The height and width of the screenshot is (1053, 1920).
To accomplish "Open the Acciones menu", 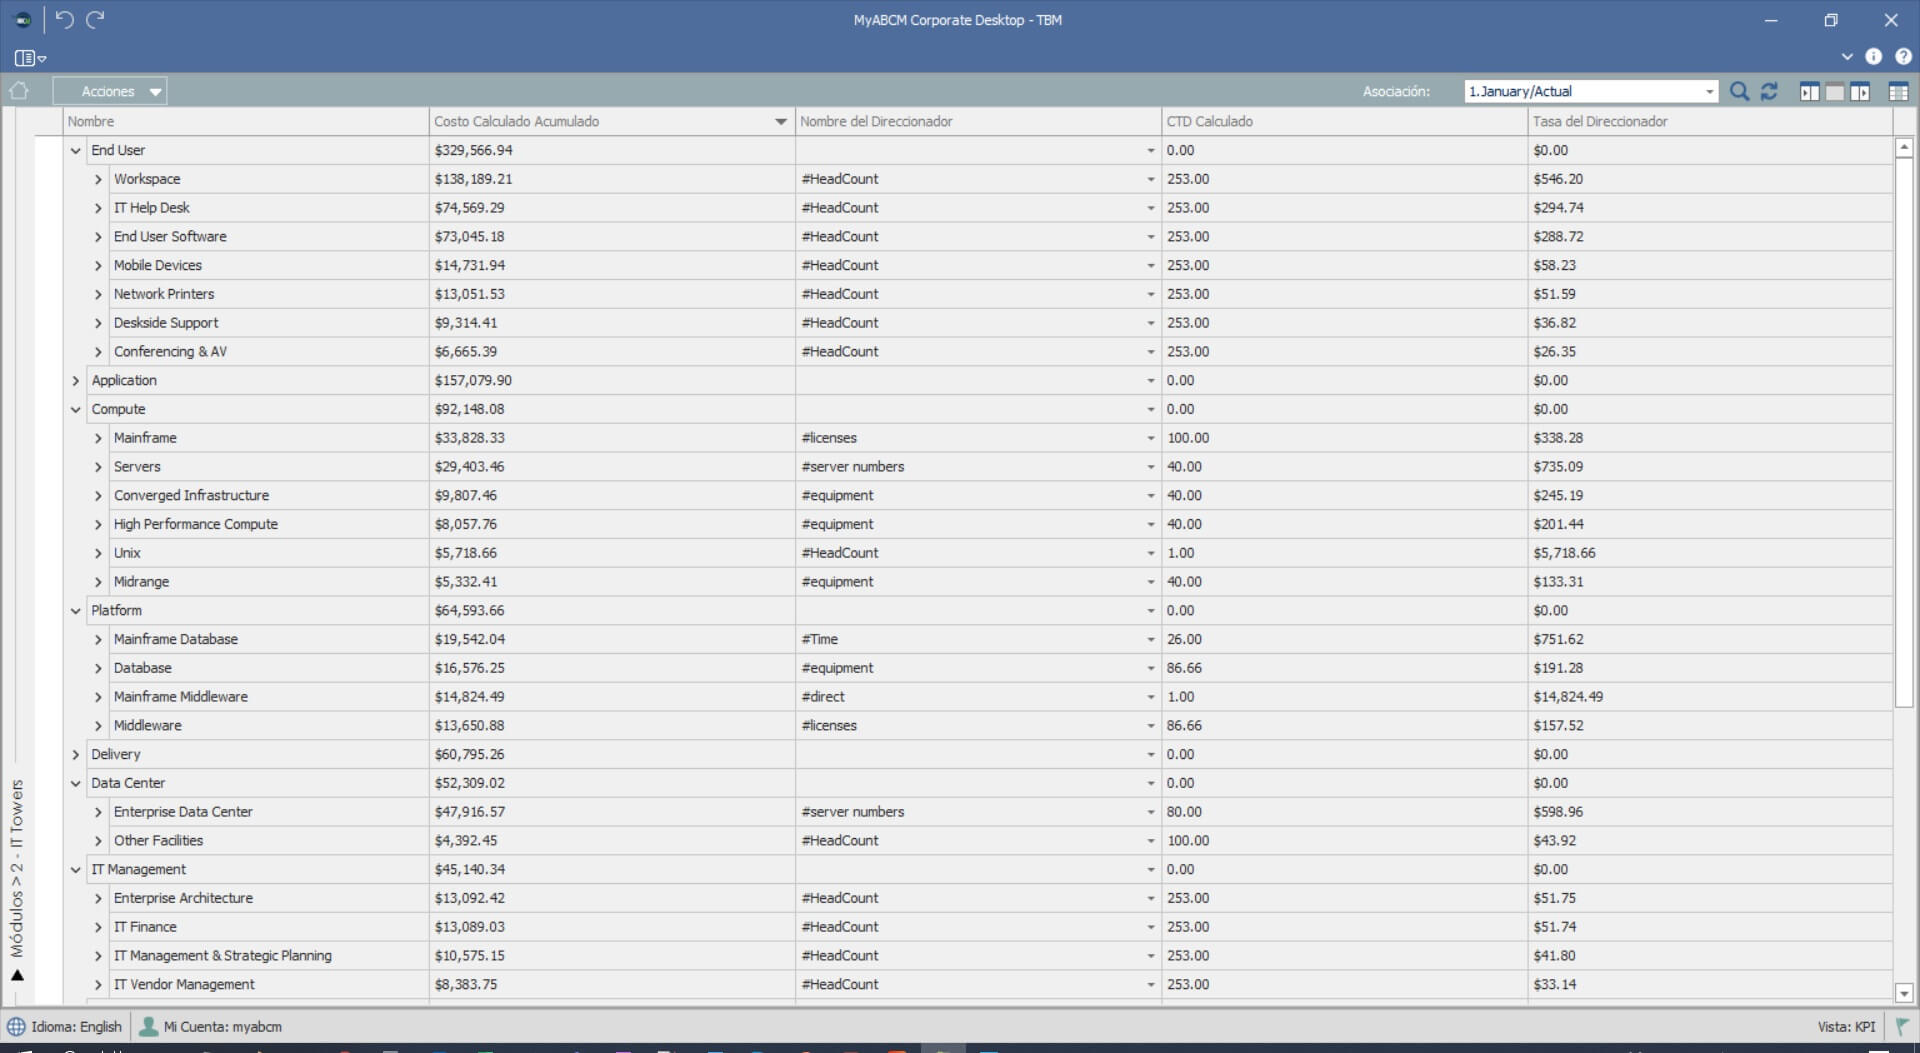I will (110, 92).
